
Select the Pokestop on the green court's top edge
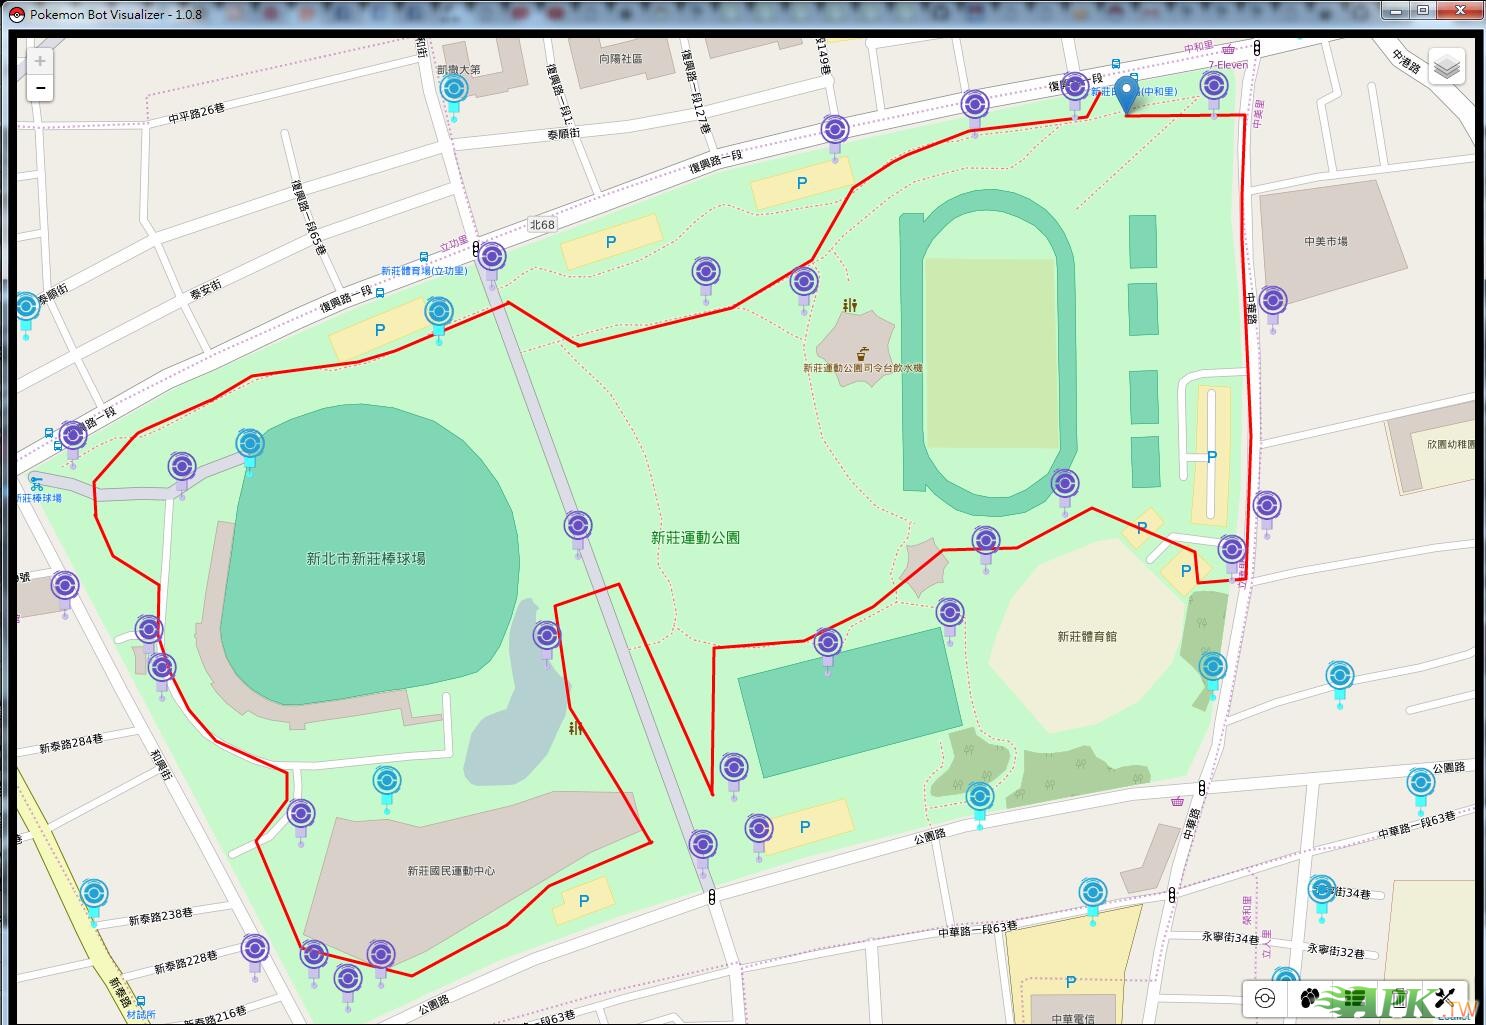(x=827, y=649)
